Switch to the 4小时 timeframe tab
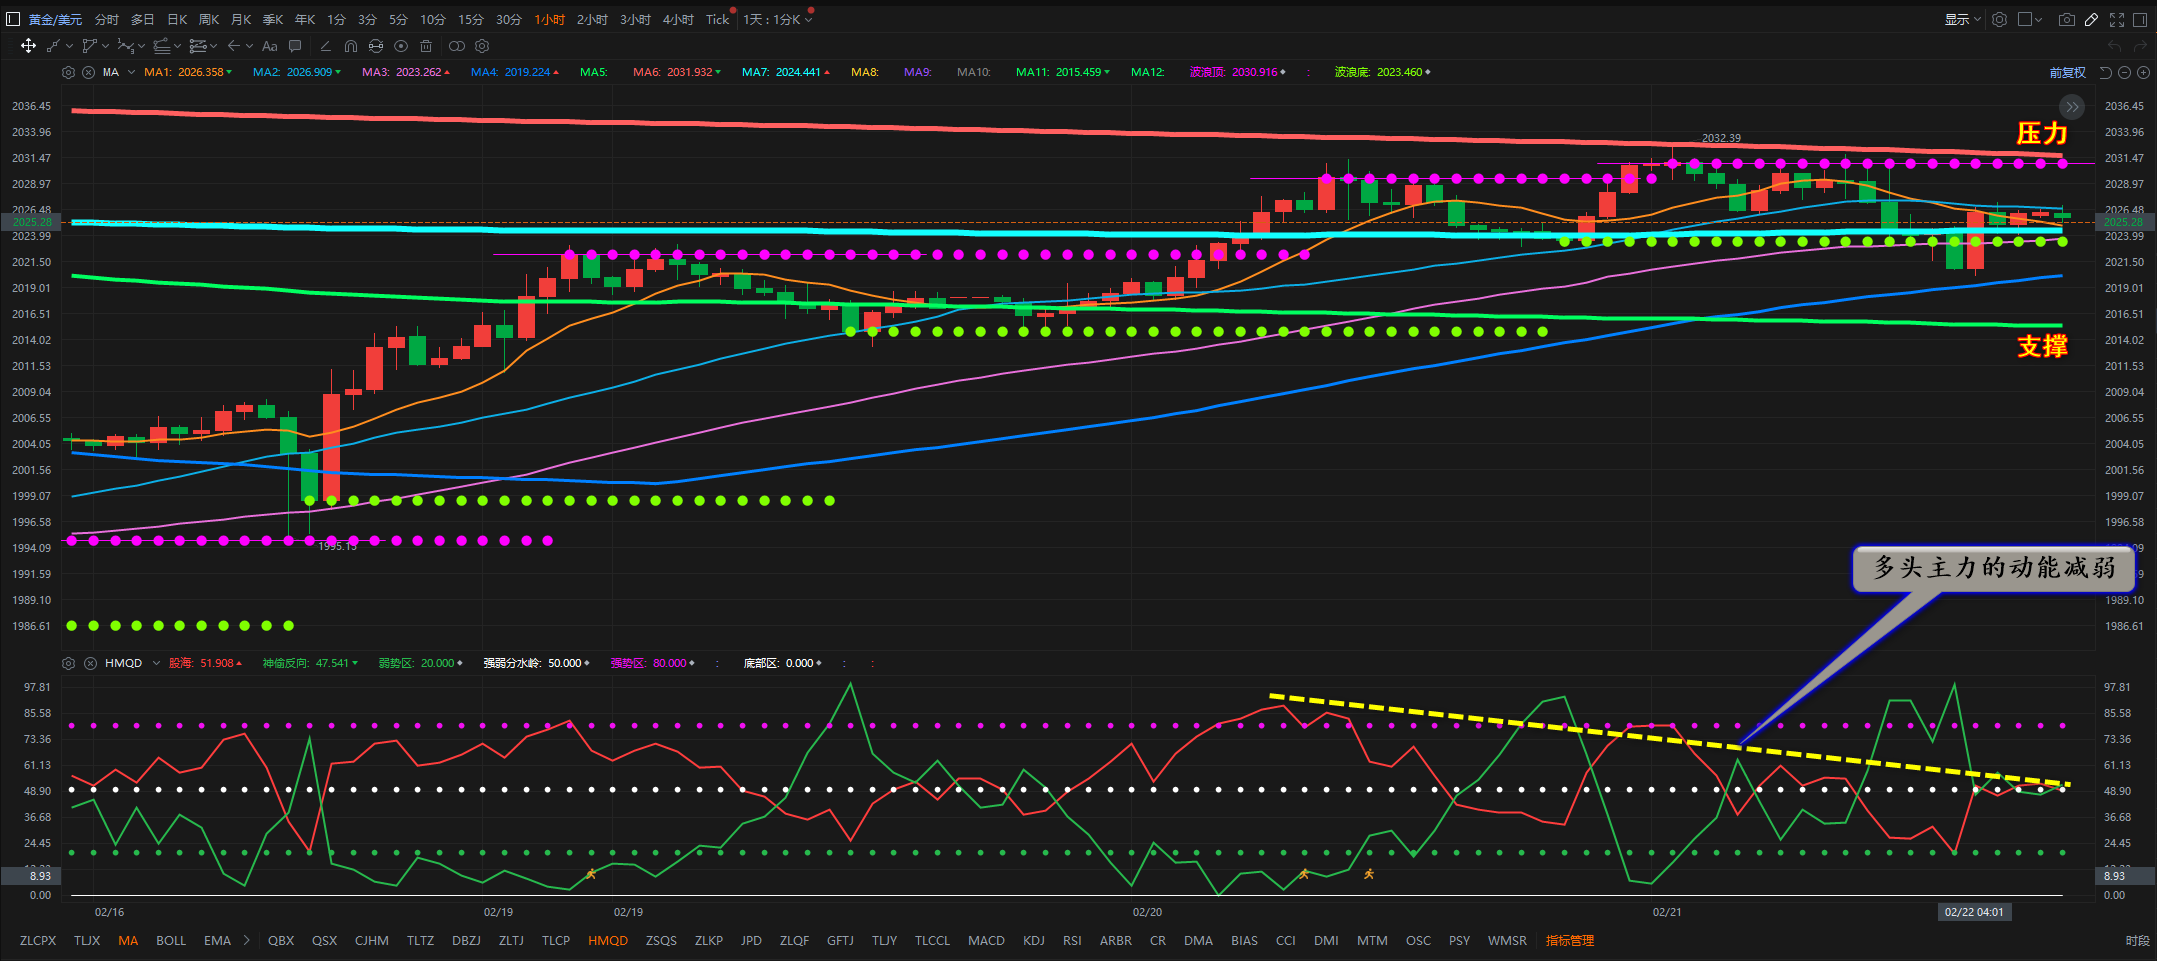 (677, 20)
